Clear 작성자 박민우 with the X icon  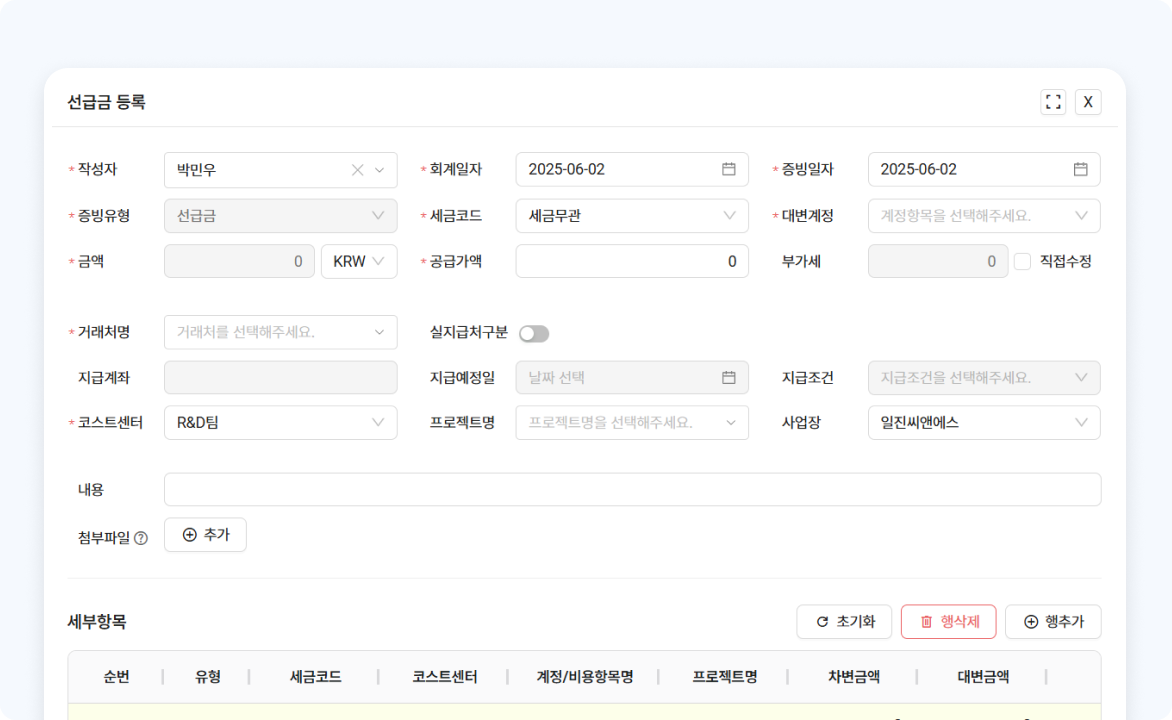click(x=357, y=170)
